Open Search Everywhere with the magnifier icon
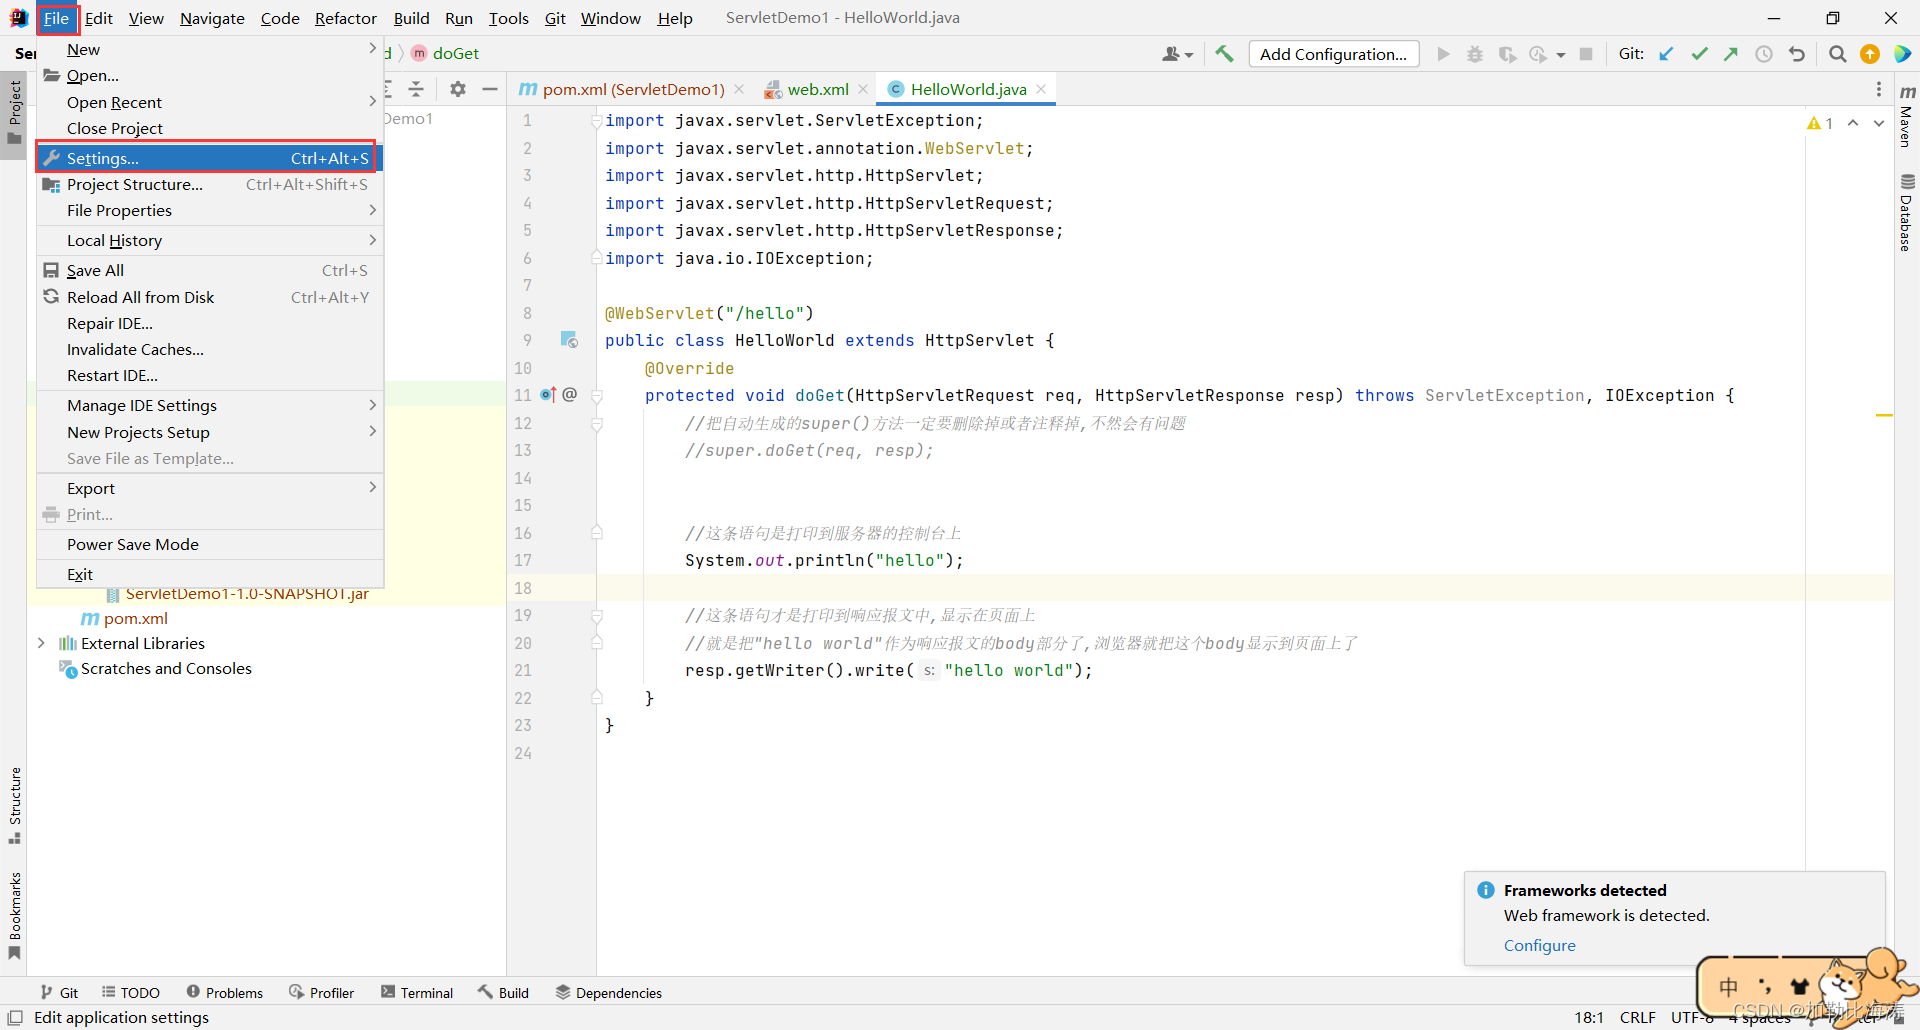The width and height of the screenshot is (1920, 1030). 1837,54
